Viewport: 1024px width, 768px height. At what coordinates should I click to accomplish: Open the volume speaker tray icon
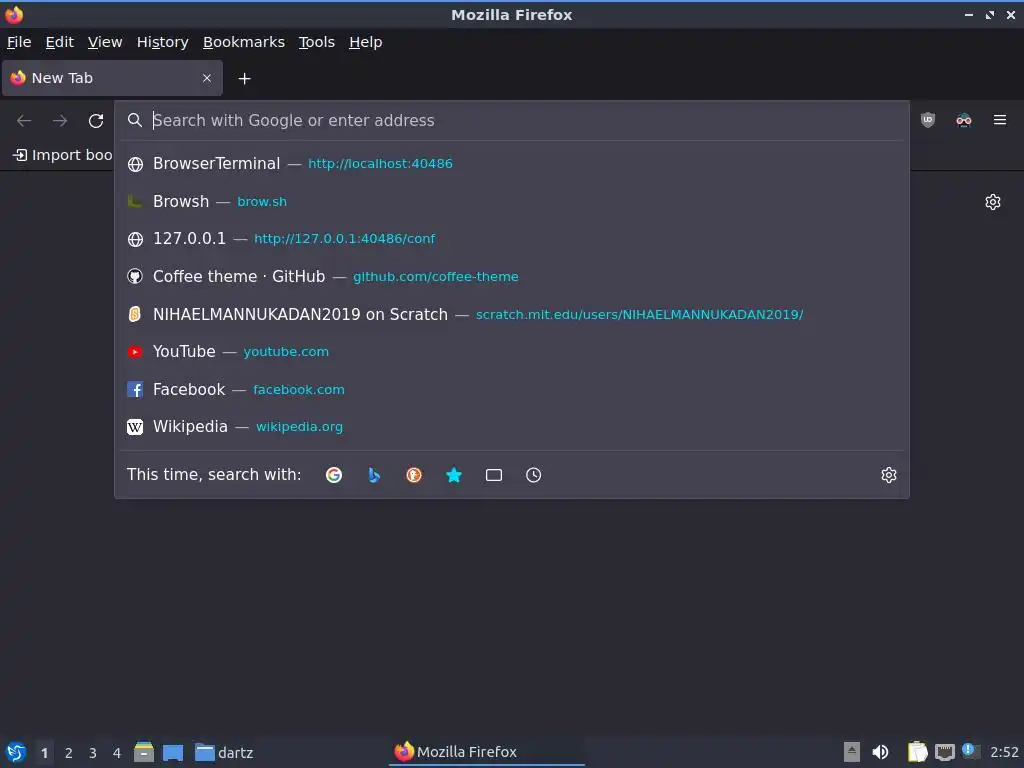pos(880,752)
